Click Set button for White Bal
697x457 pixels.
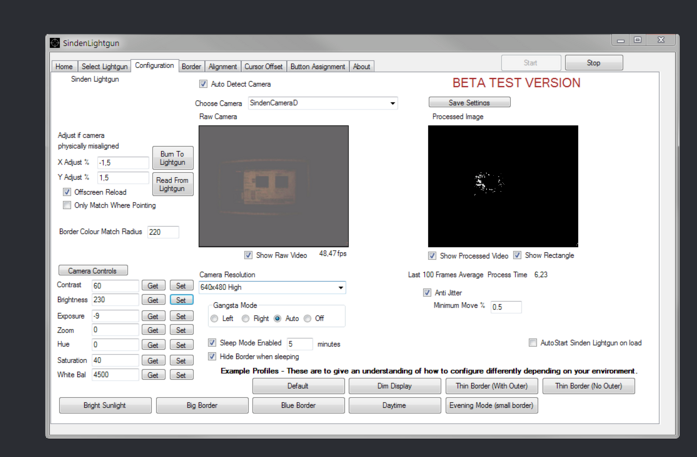pyautogui.click(x=181, y=375)
